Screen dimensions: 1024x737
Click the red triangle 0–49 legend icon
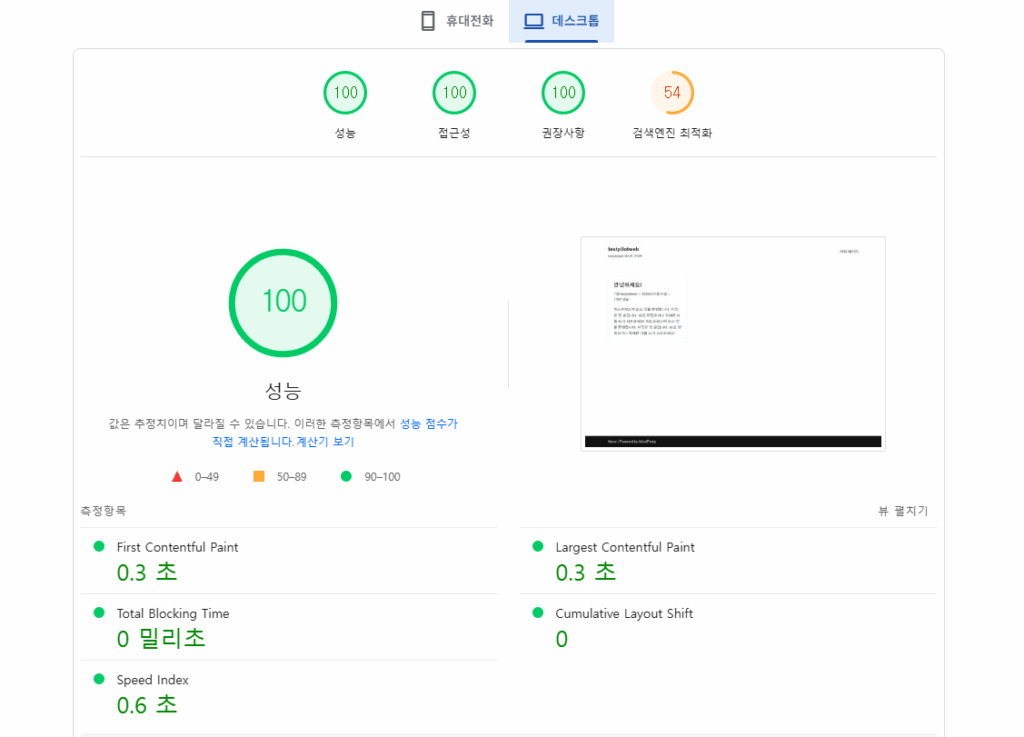click(x=177, y=477)
